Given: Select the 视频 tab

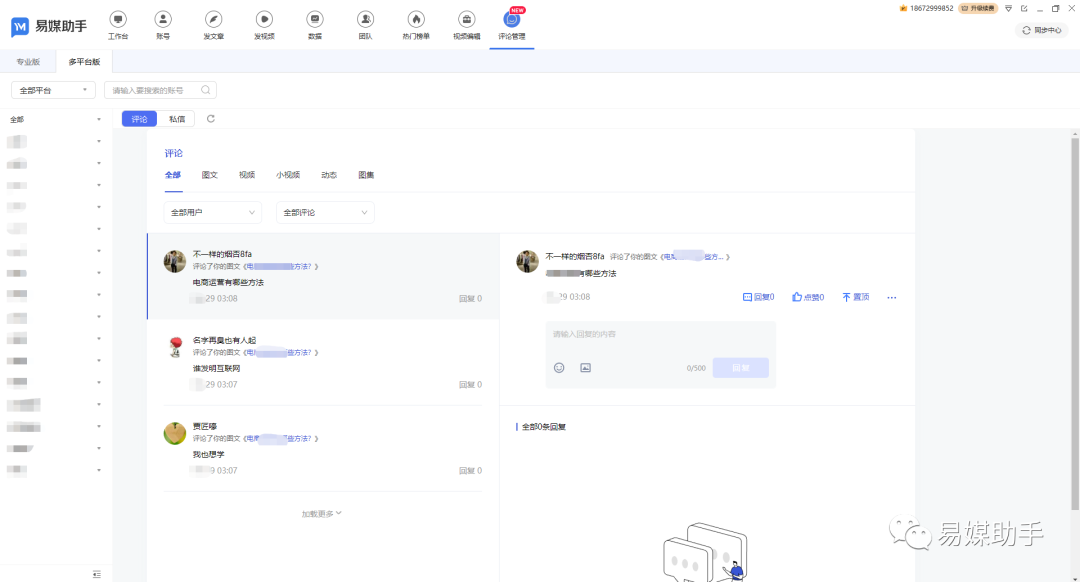Looking at the screenshot, I should (247, 175).
